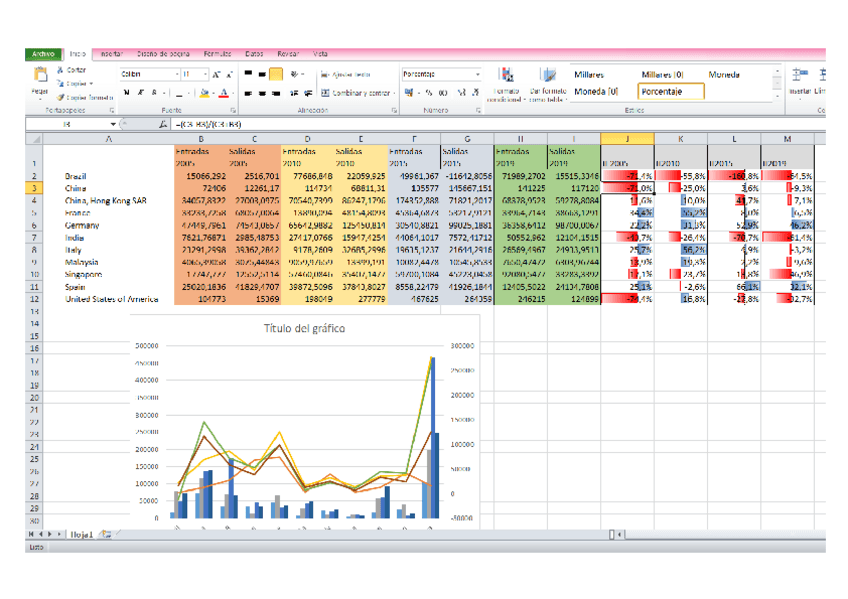Click the Pegar (paste) icon

[x=41, y=76]
